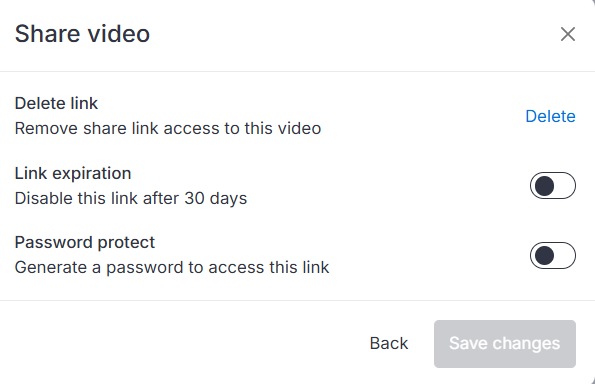
Task: Turn on Password protect switch
Action: coord(552,255)
